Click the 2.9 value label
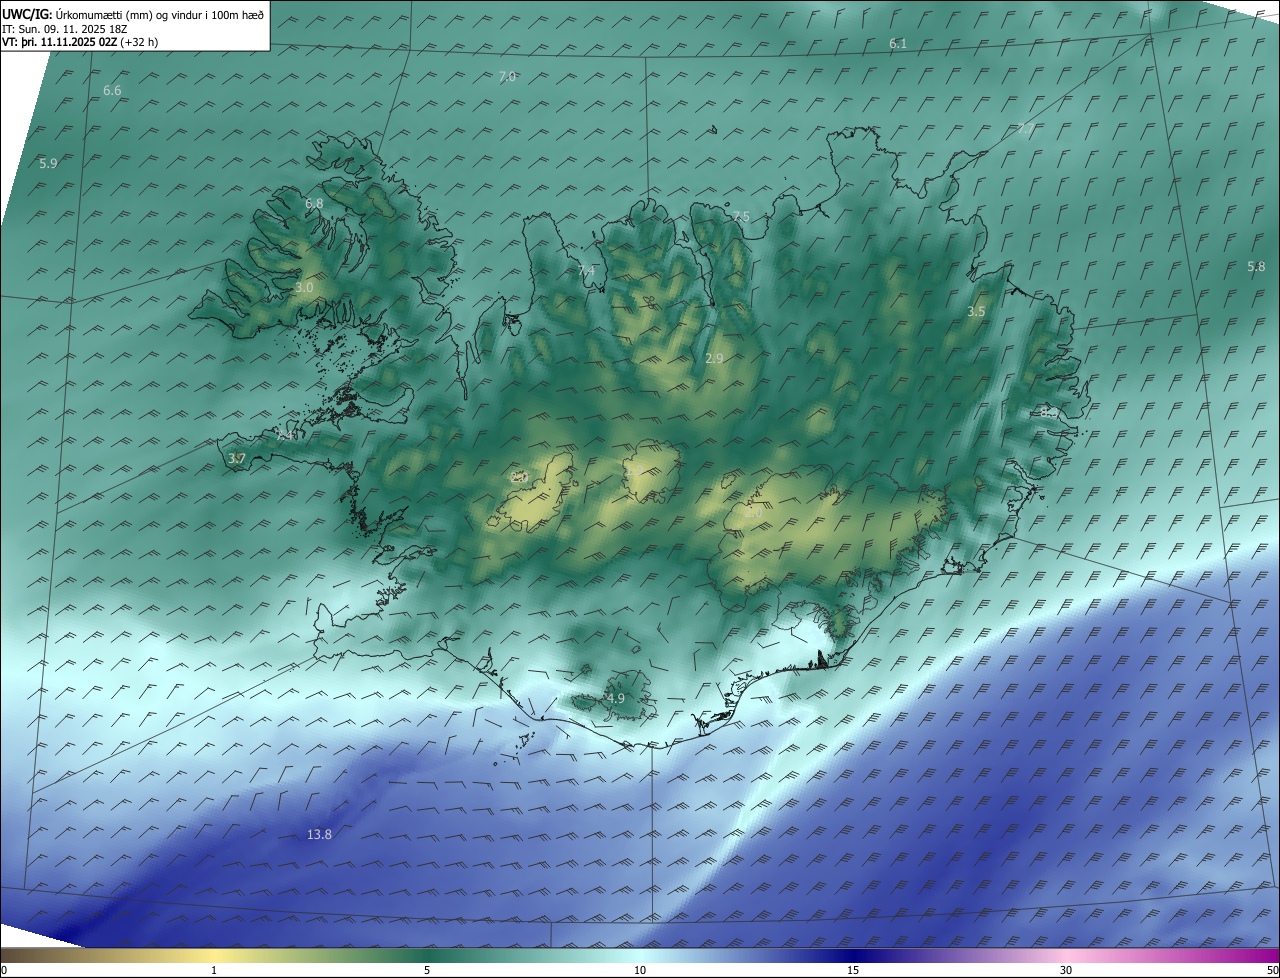This screenshot has height=978, width=1280. coord(714,359)
